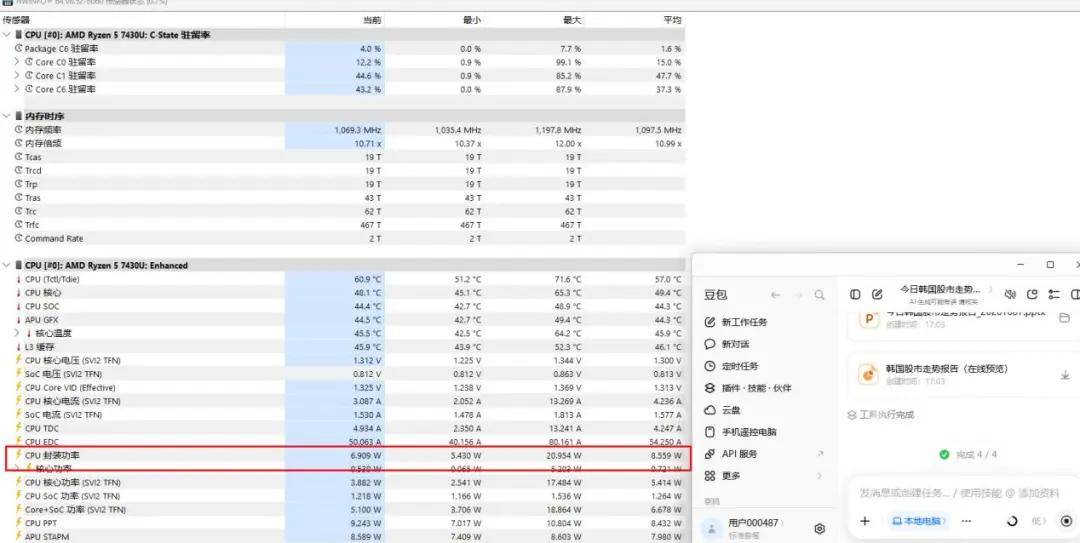The height and width of the screenshot is (543, 1080).
Task: Expand the 核心温度 row
Action: 17,333
